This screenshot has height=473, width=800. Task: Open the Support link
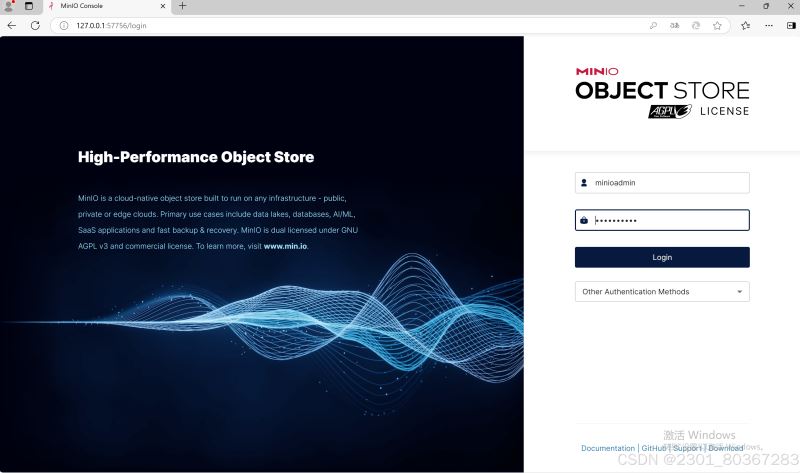[x=687, y=448]
